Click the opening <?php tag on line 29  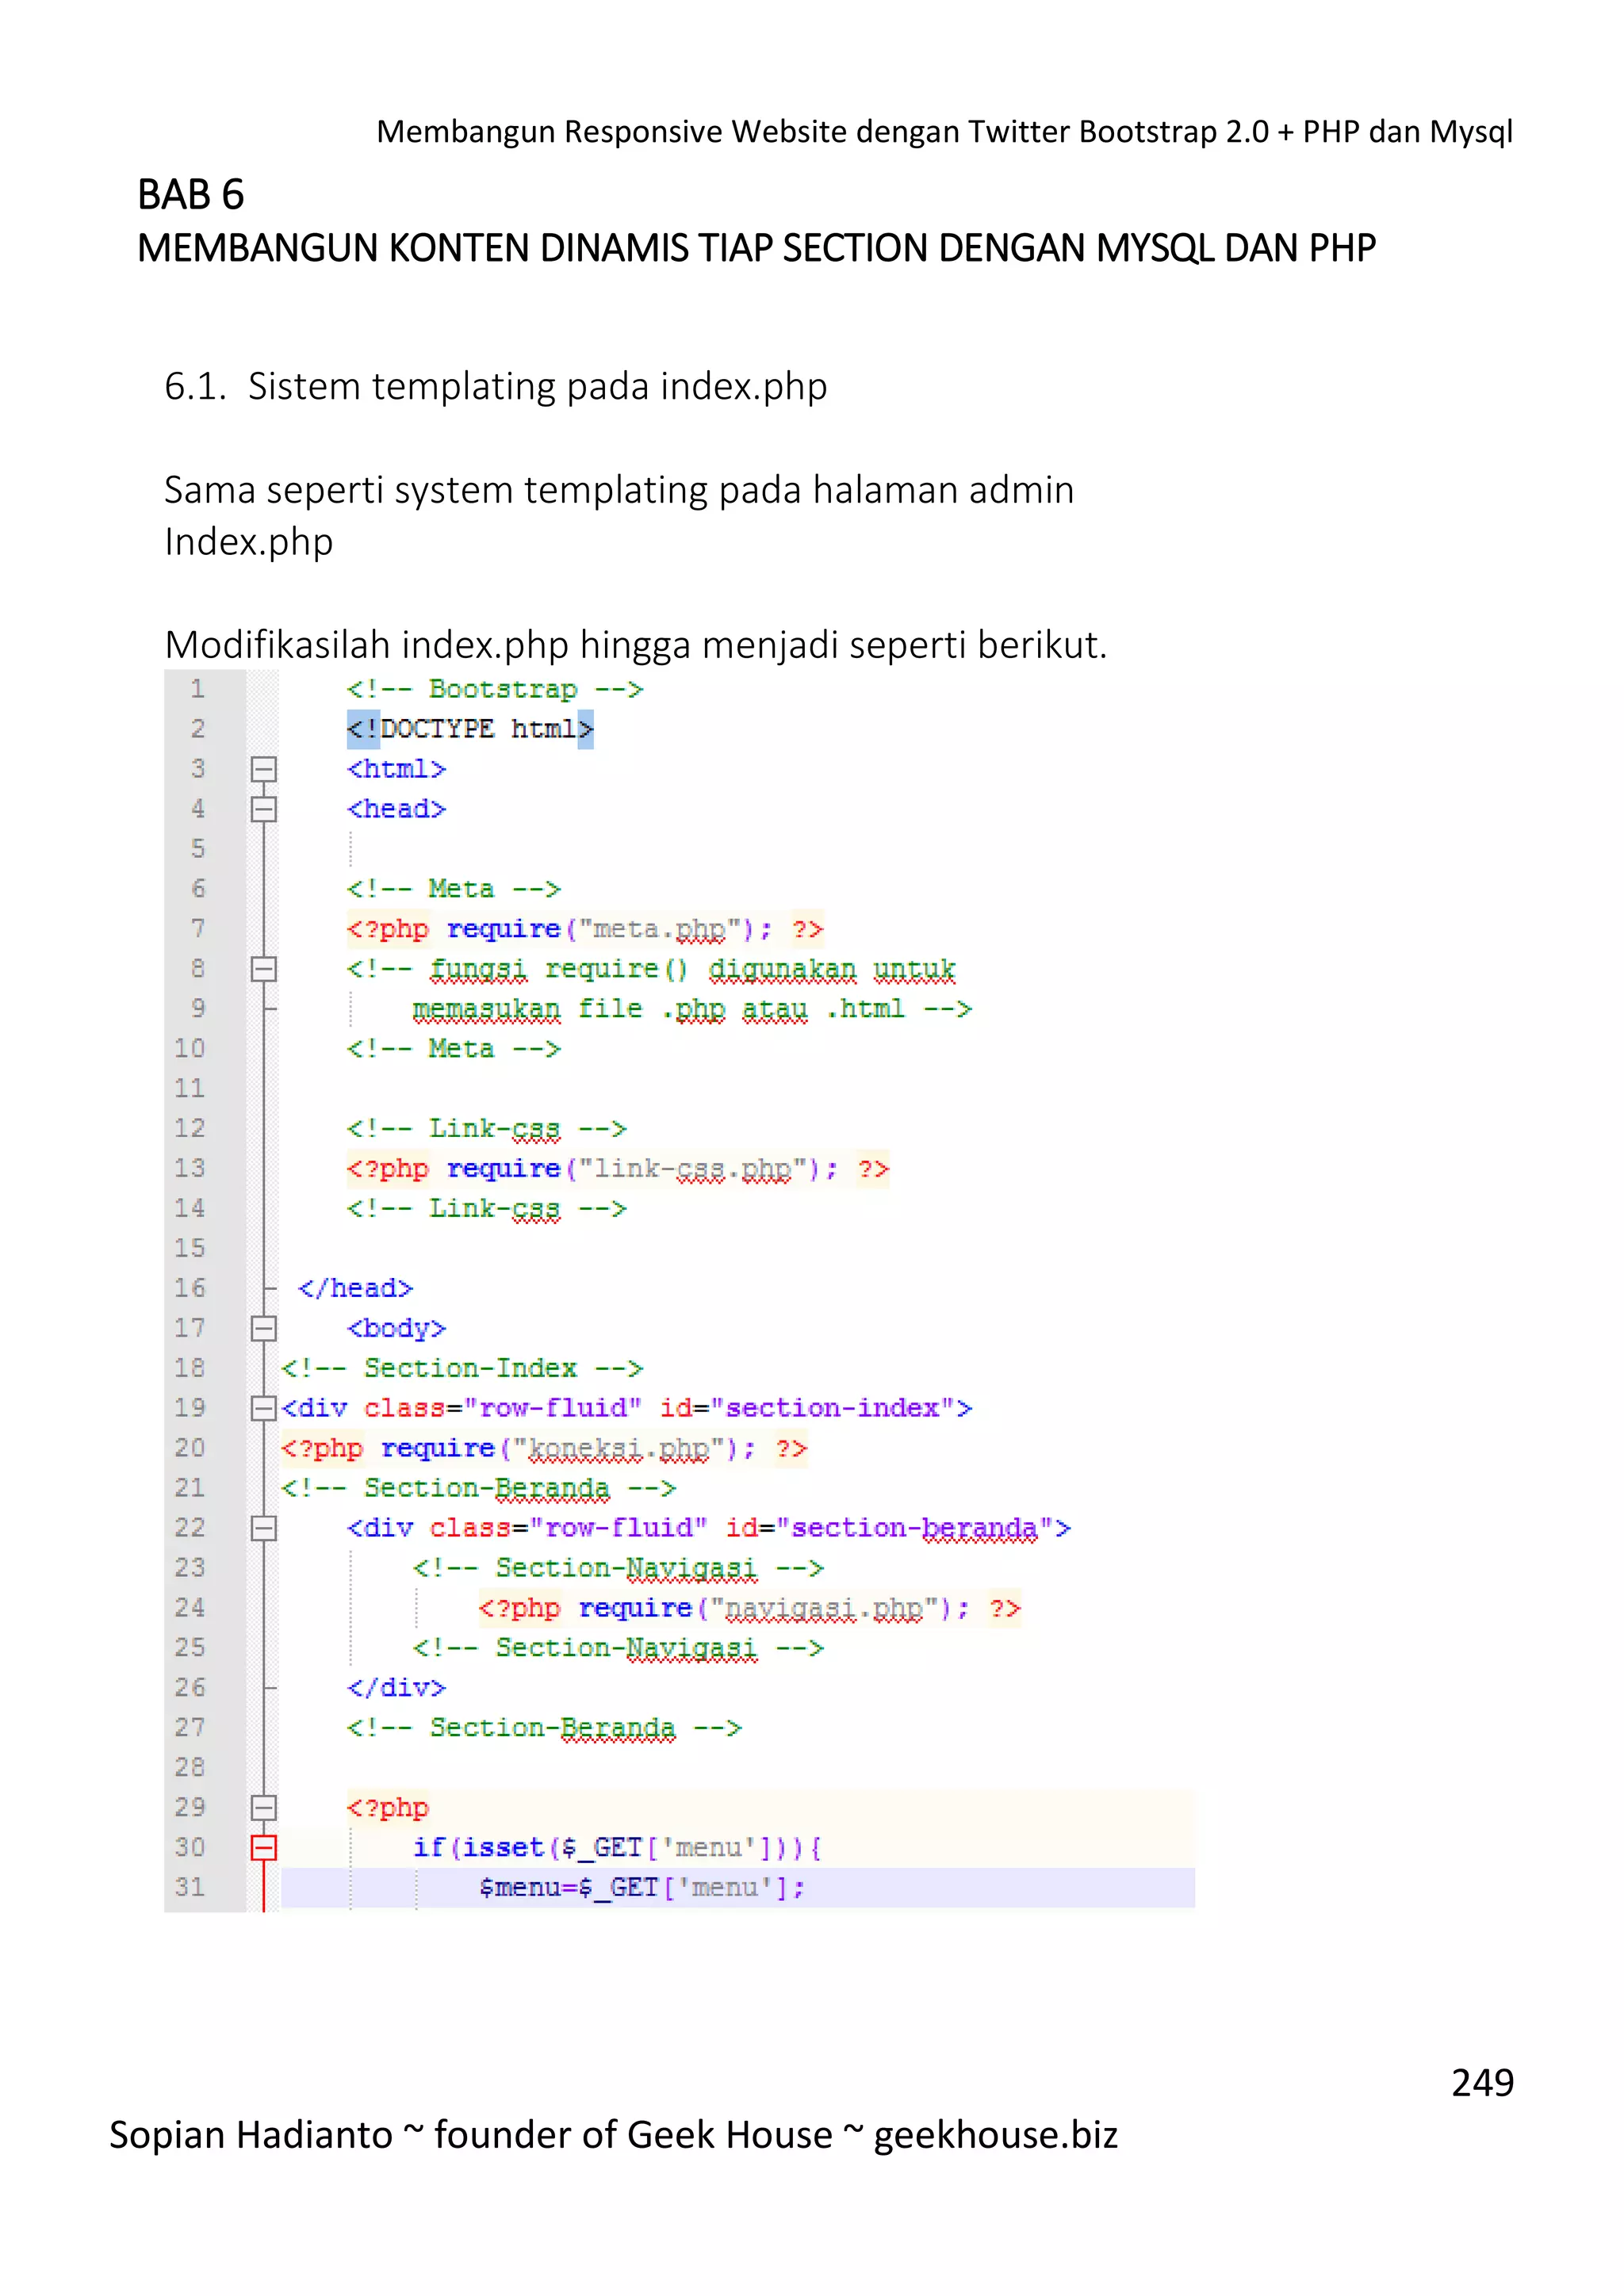pos(388,1808)
